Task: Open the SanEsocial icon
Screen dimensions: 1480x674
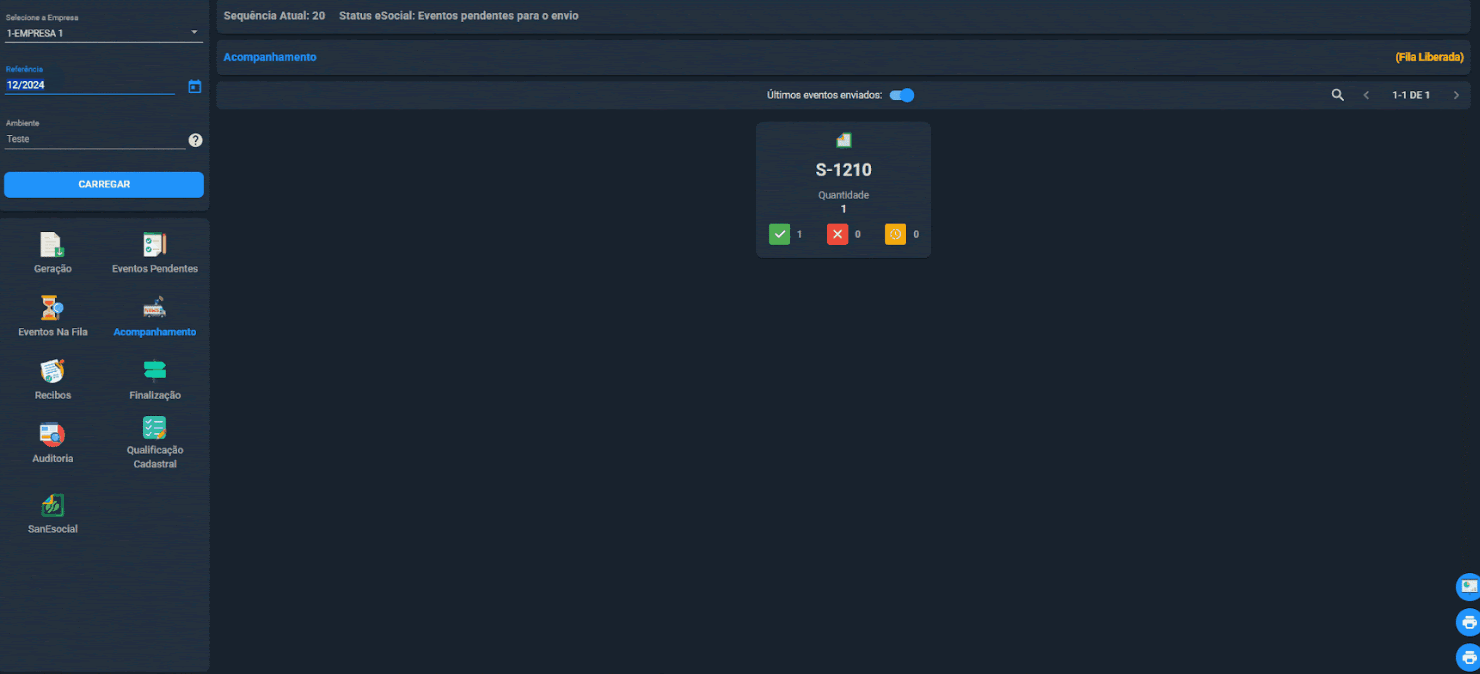Action: pyautogui.click(x=52, y=505)
